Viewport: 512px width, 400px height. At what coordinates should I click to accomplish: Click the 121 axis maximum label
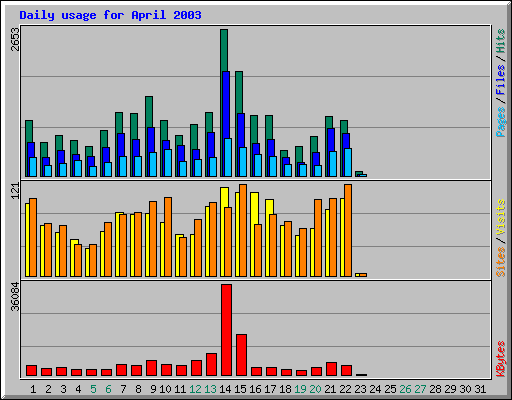15,191
